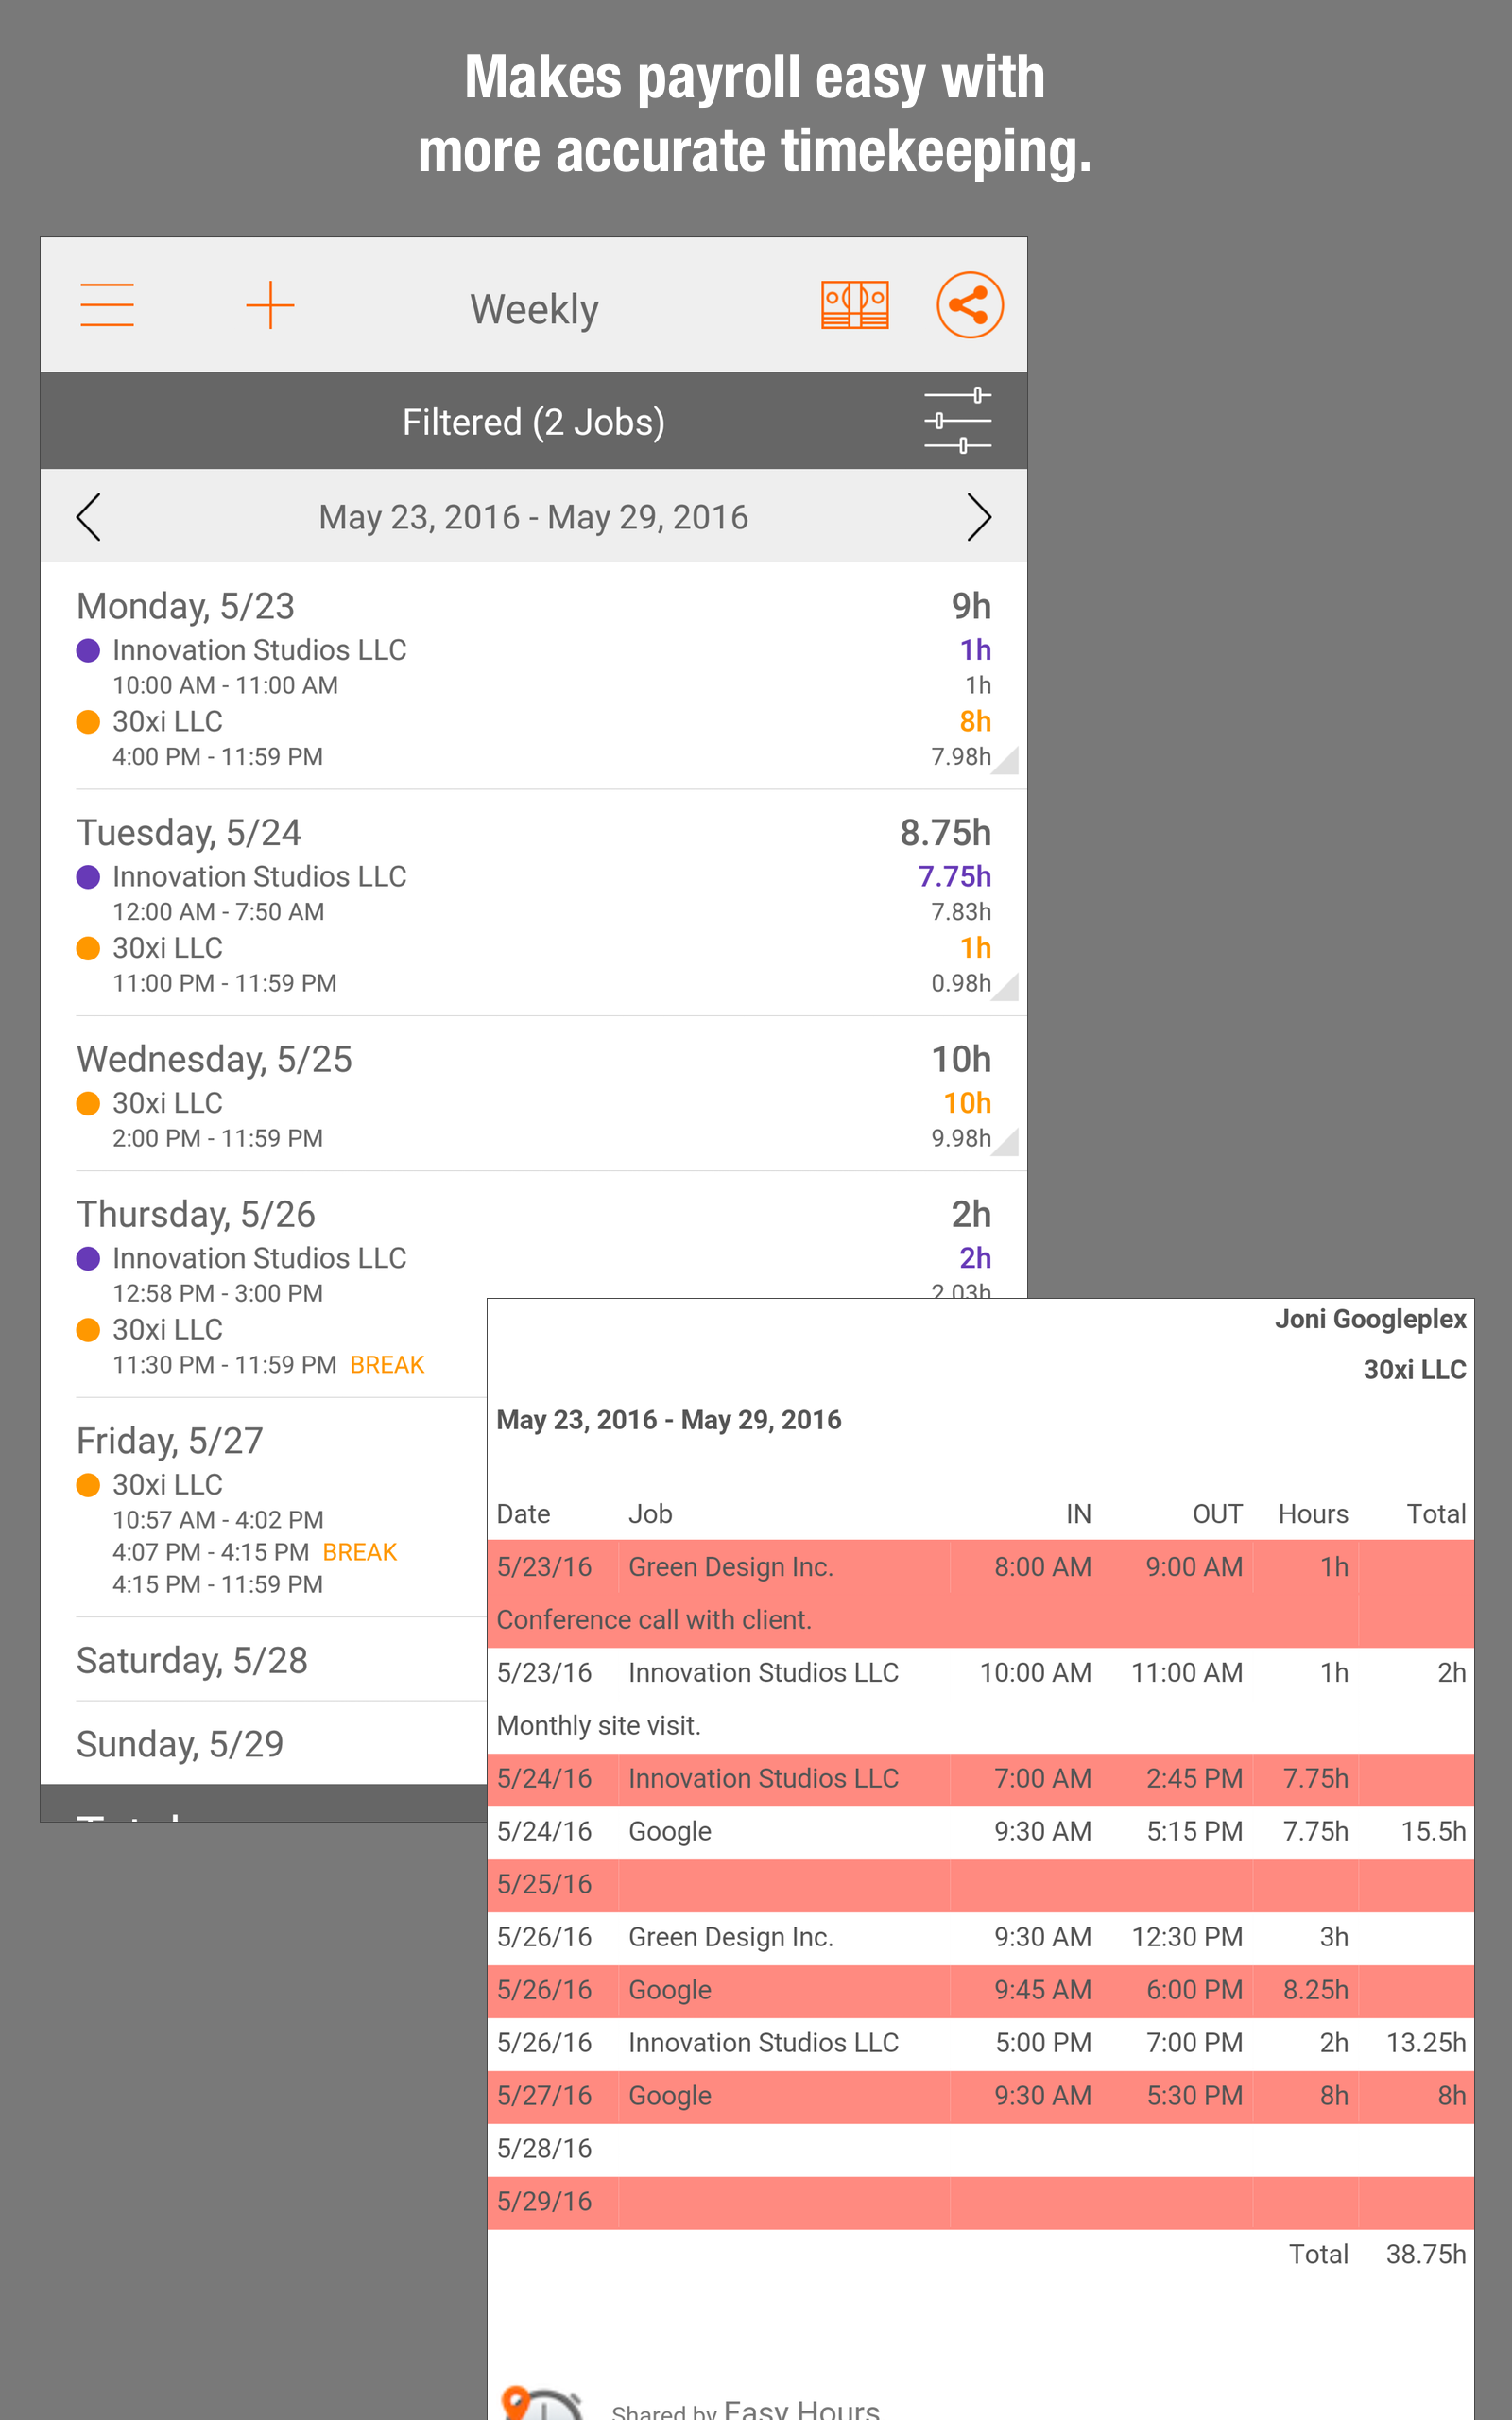Open Wednesday, 5/25 day header

pos(214,1059)
